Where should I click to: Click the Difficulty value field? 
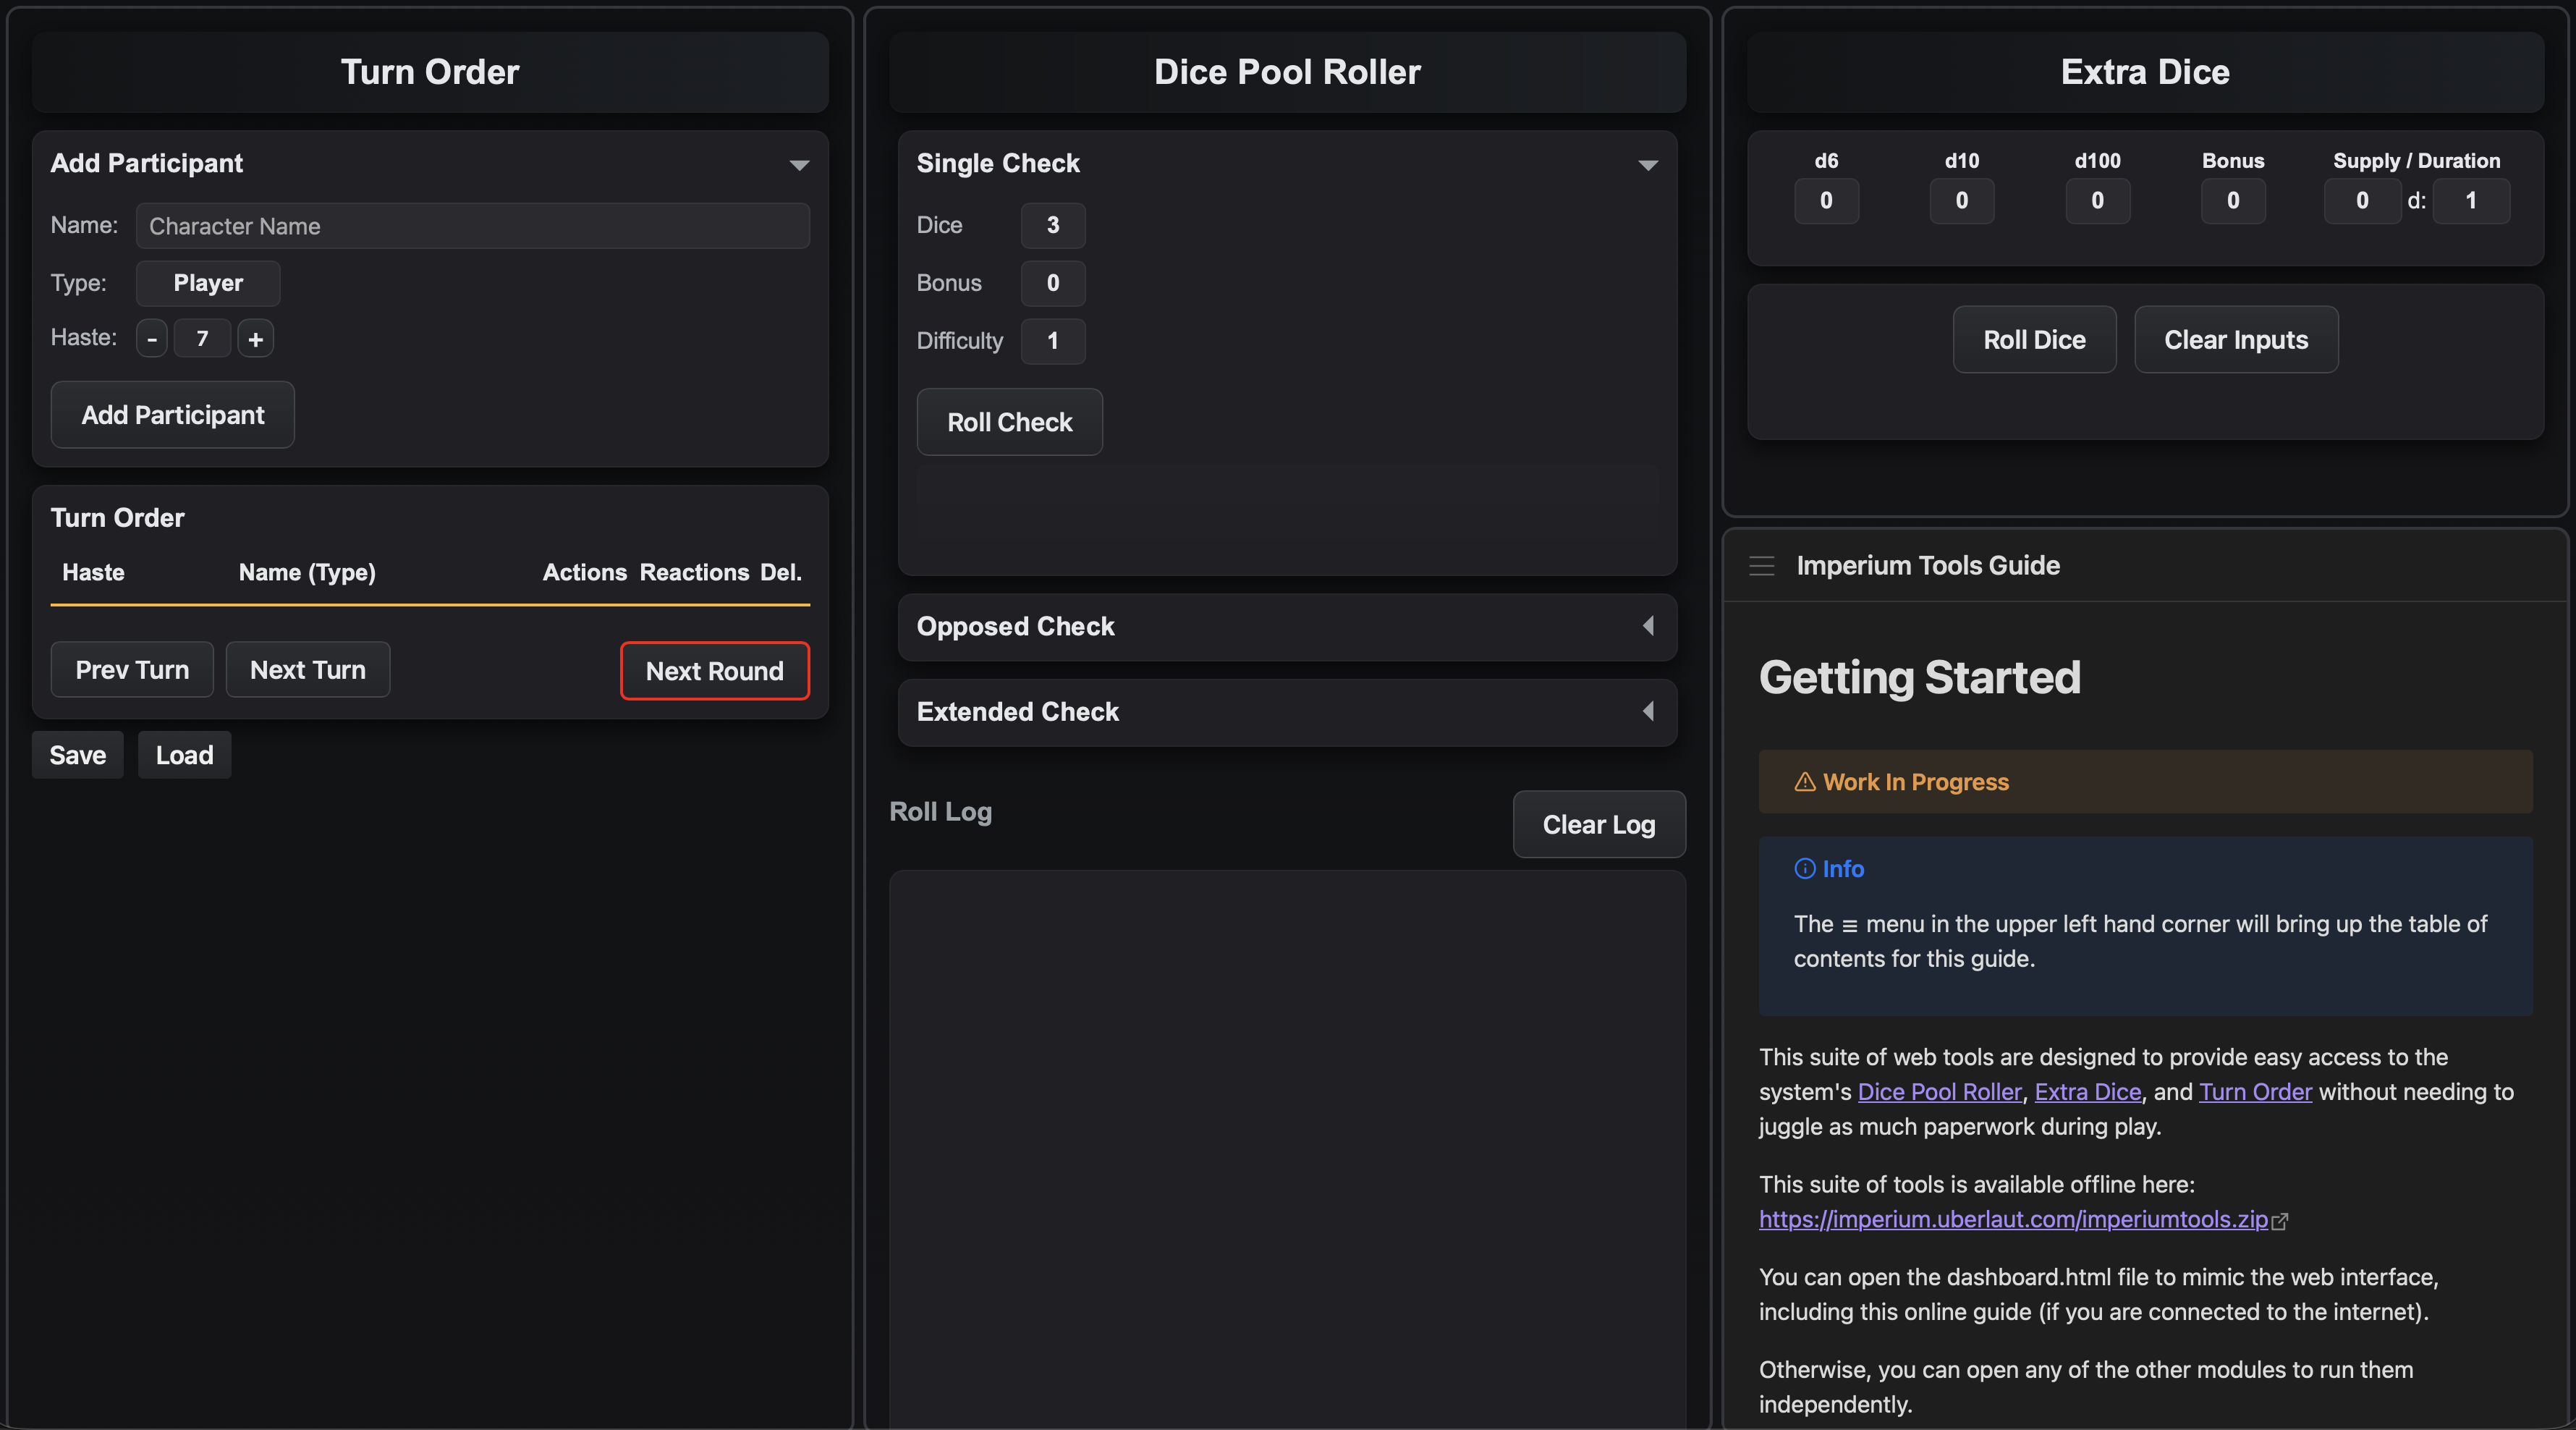tap(1052, 341)
